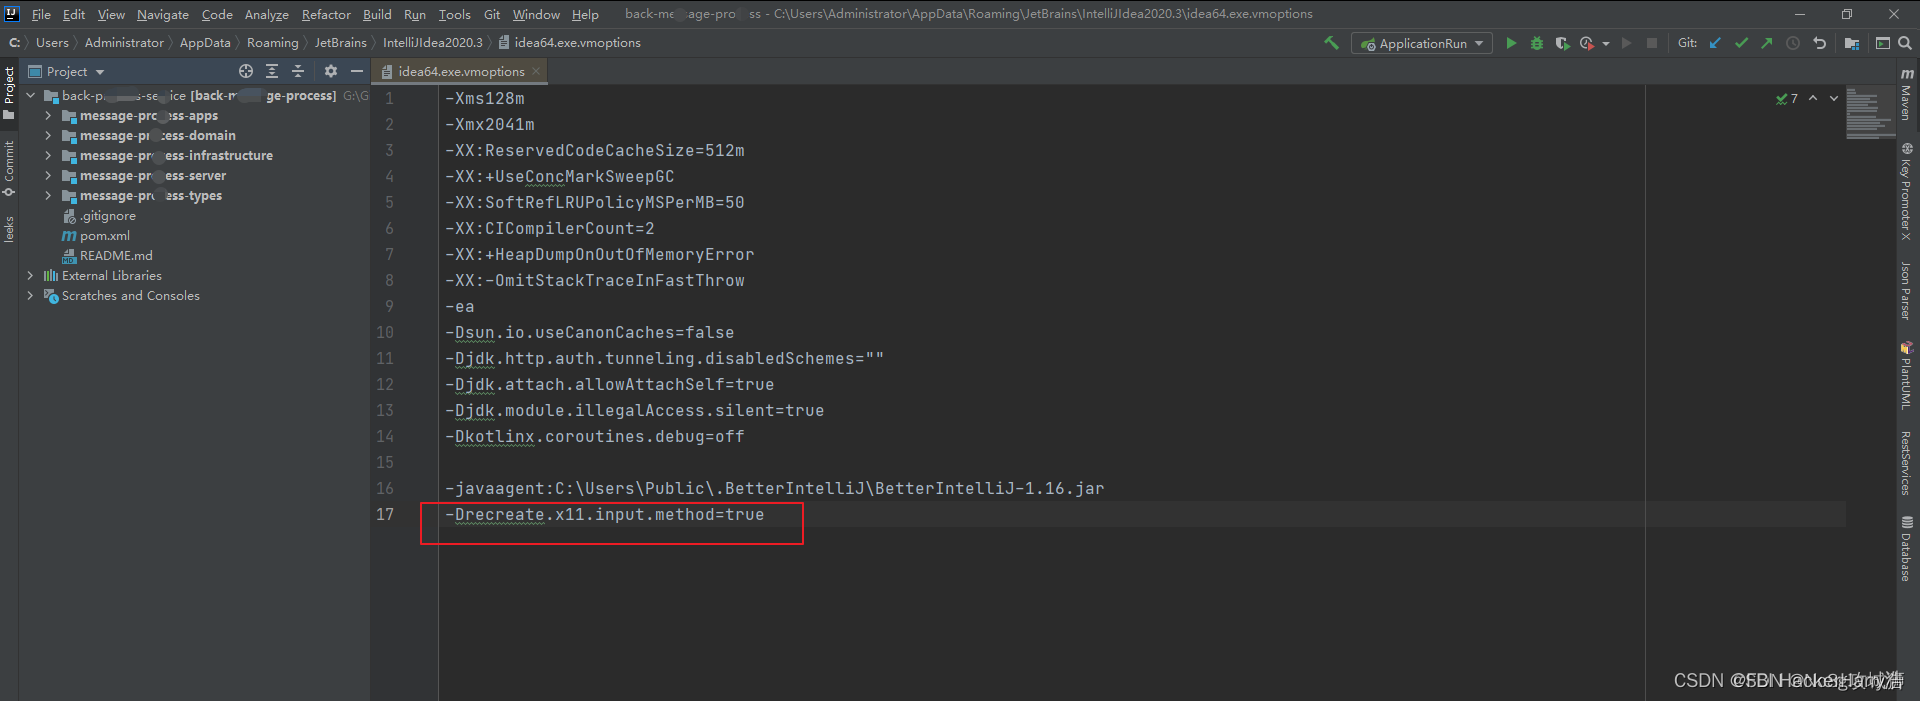Go to next highlighted error arrow
The width and height of the screenshot is (1920, 701).
point(1834,98)
